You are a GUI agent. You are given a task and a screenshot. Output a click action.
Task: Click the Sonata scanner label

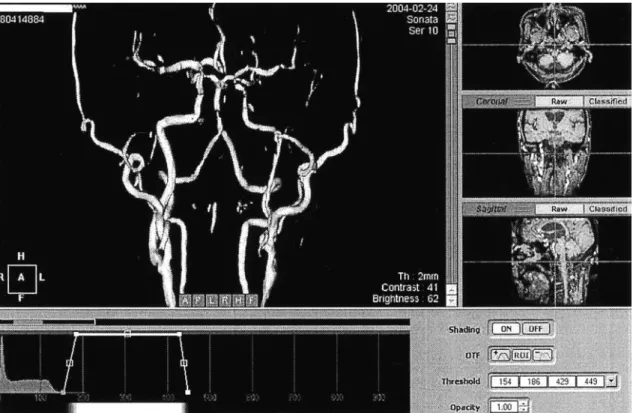point(422,19)
